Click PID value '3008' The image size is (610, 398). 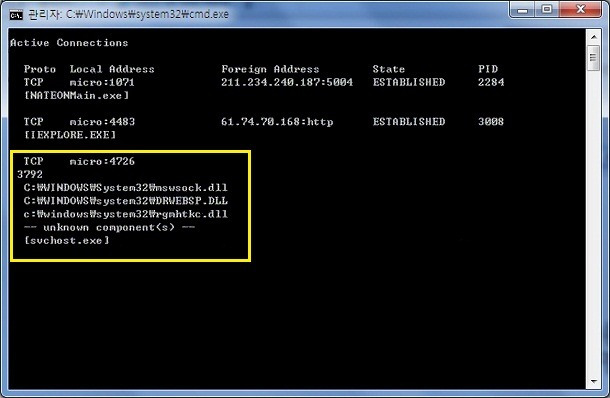click(x=491, y=122)
